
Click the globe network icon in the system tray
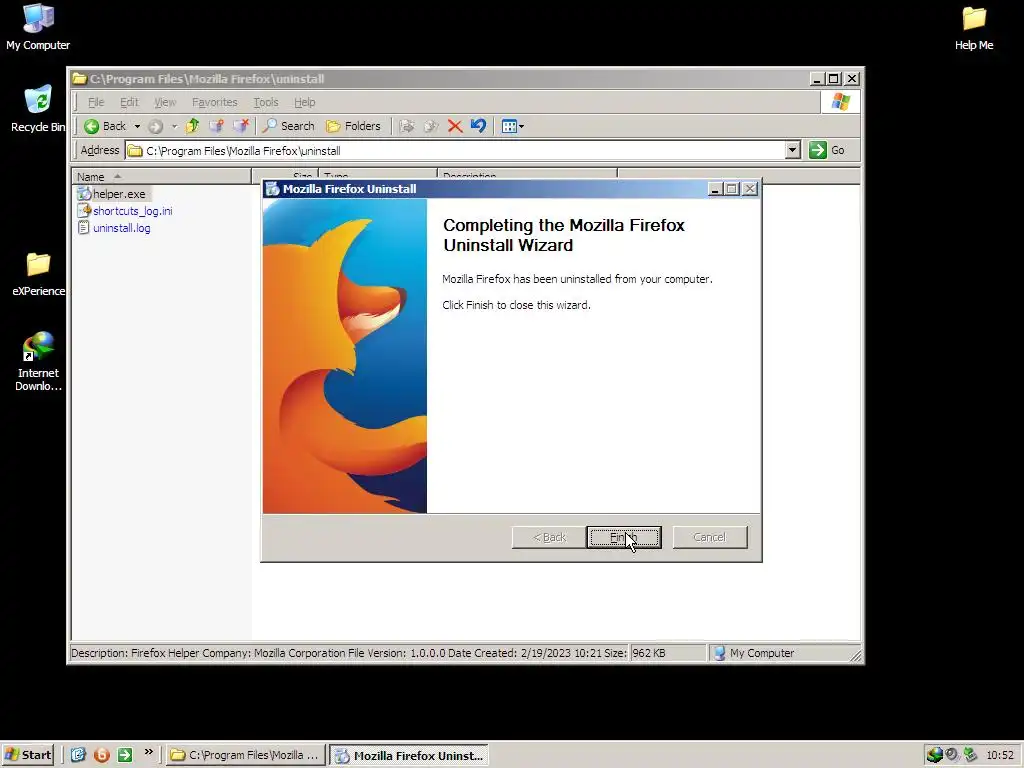(935, 755)
